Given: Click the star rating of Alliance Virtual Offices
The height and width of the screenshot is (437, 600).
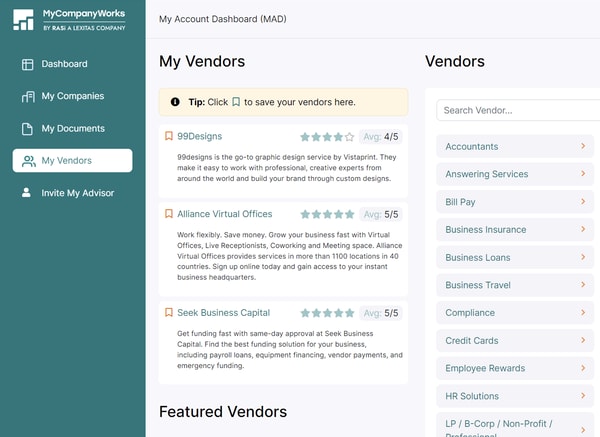Looking at the screenshot, I should point(327,214).
